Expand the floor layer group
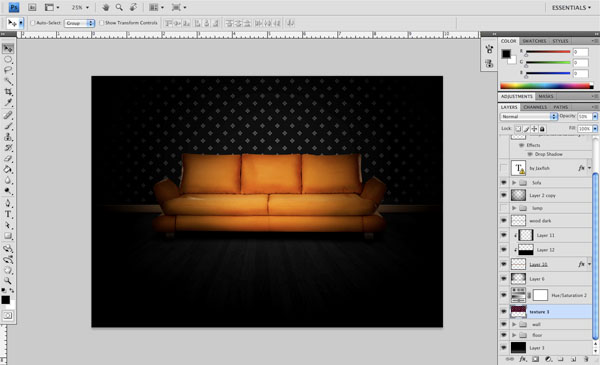This screenshot has width=600, height=365. point(514,335)
